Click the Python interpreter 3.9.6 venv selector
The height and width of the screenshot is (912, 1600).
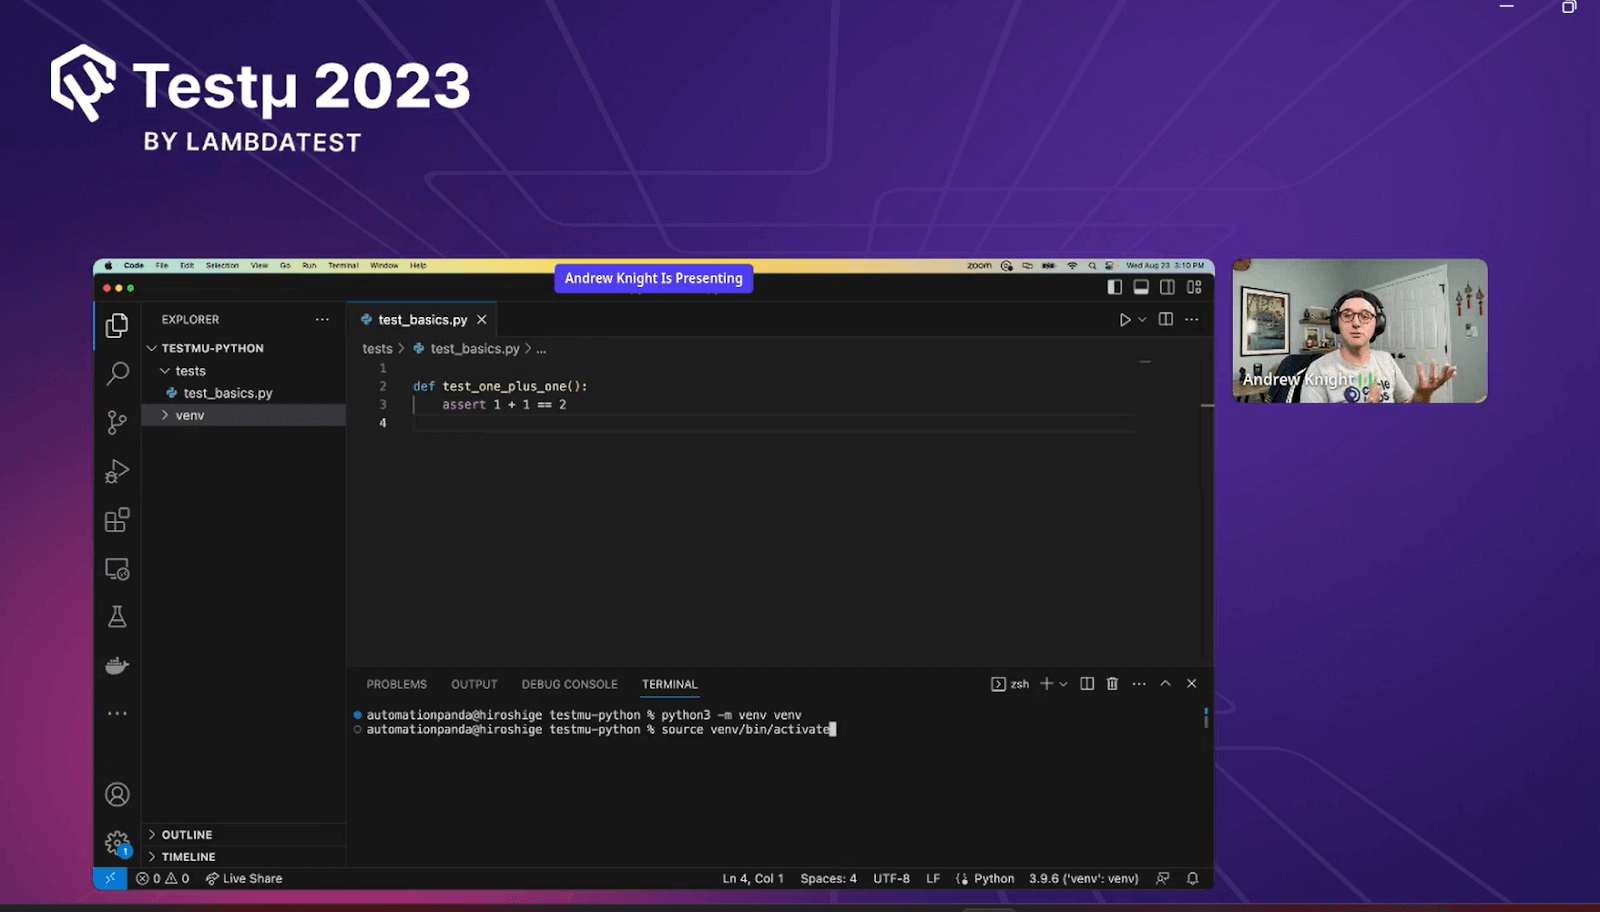click(x=1083, y=879)
